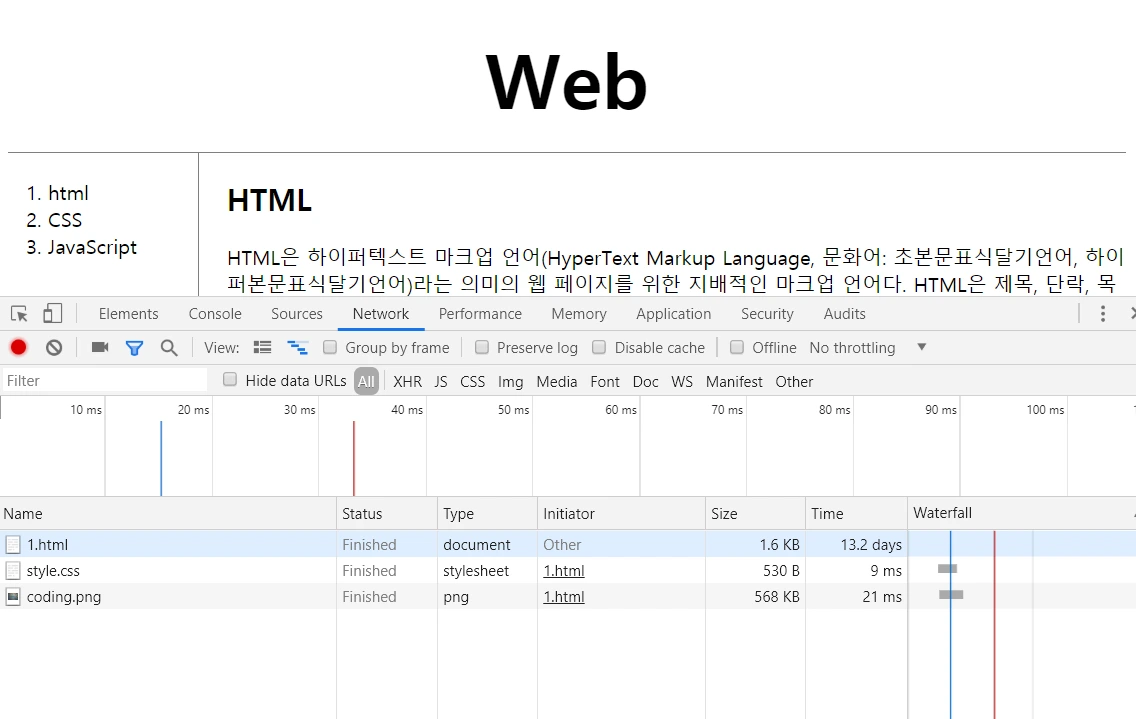Select the coding.png request row name
The height and width of the screenshot is (719, 1136).
[64, 597]
